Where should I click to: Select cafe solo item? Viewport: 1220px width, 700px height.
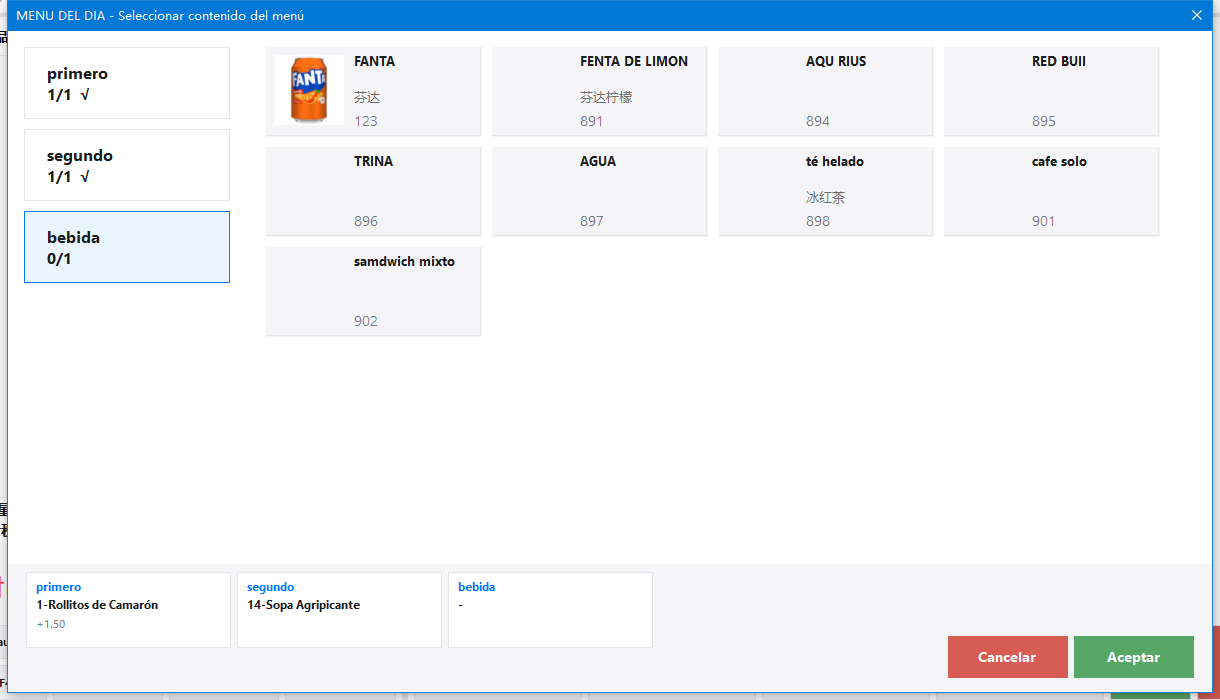pyautogui.click(x=1051, y=191)
